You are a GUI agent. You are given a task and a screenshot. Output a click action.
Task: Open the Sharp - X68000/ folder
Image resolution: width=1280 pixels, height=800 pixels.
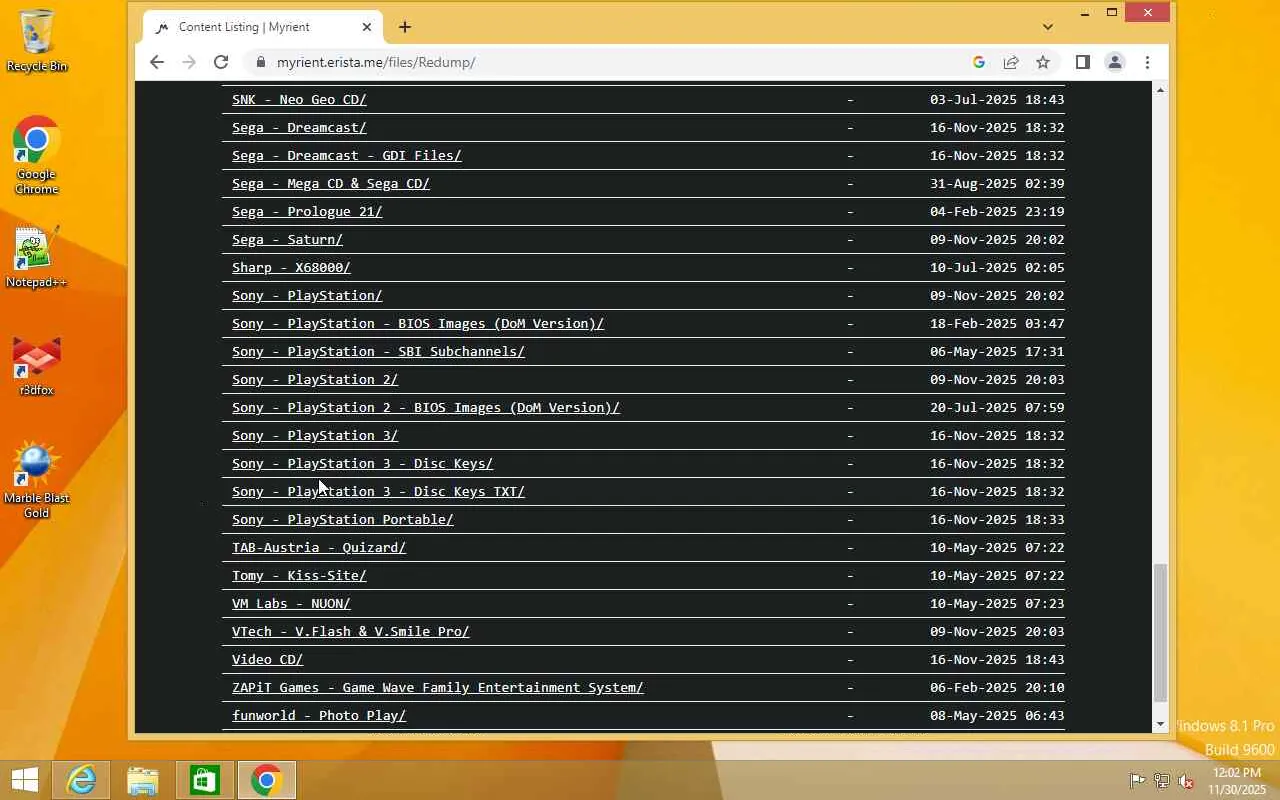pyautogui.click(x=291, y=268)
